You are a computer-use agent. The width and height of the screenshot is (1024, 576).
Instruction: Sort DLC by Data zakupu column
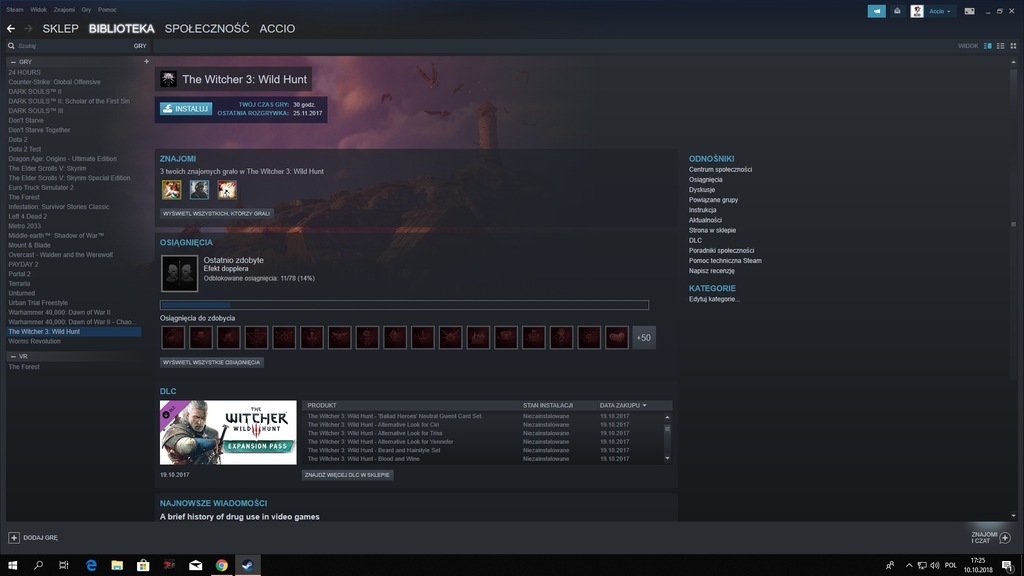(623, 406)
